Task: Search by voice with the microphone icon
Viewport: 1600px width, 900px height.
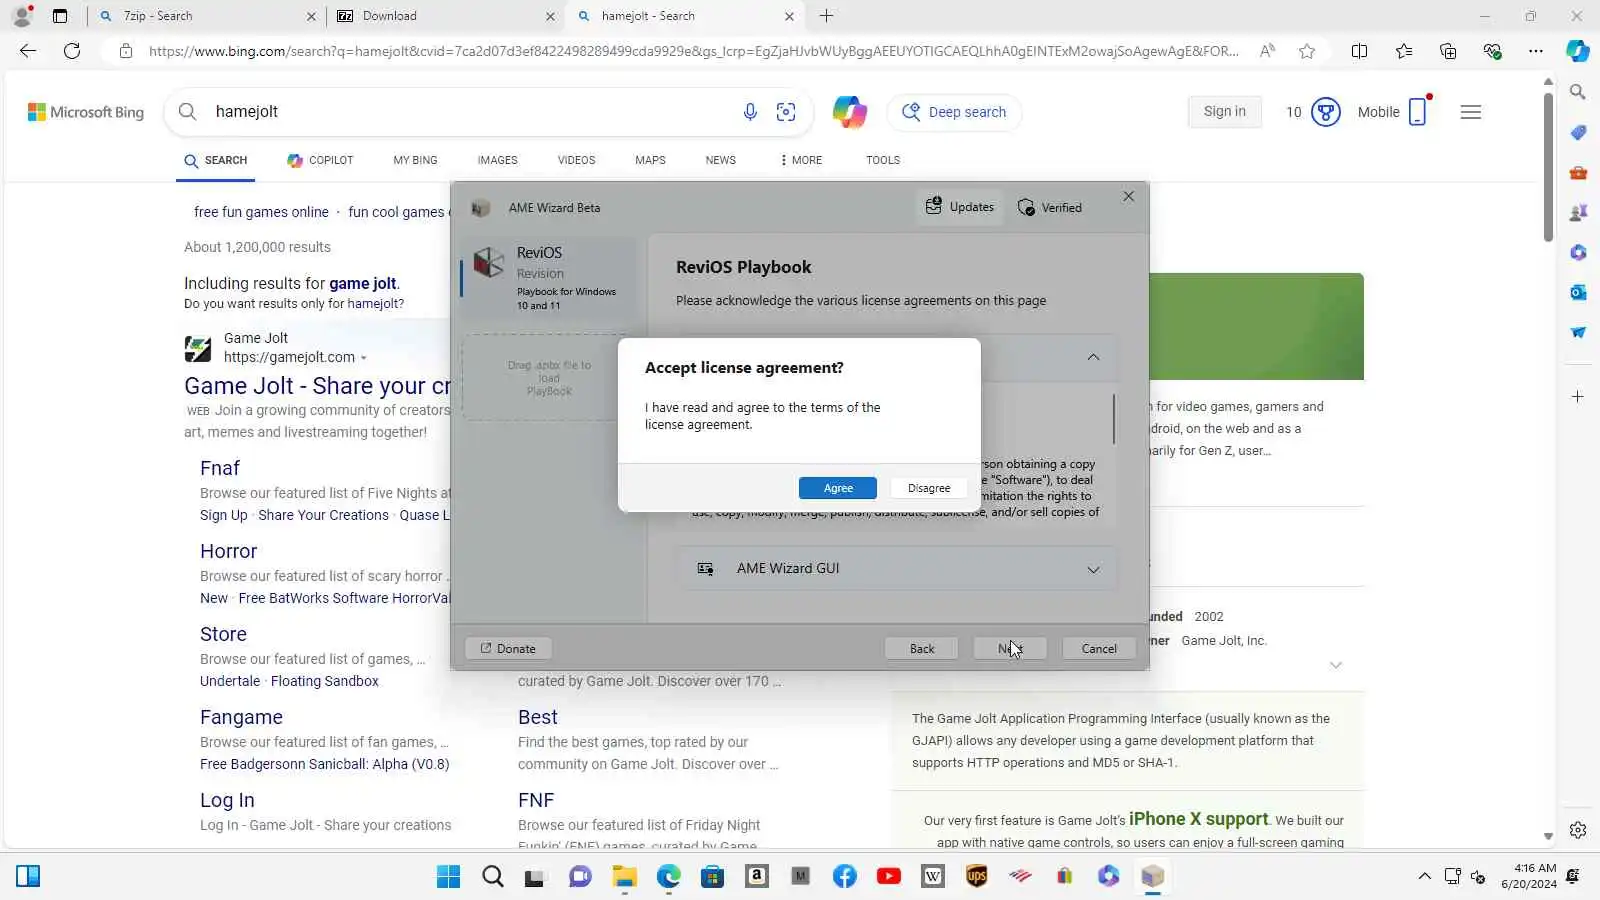Action: click(x=750, y=112)
